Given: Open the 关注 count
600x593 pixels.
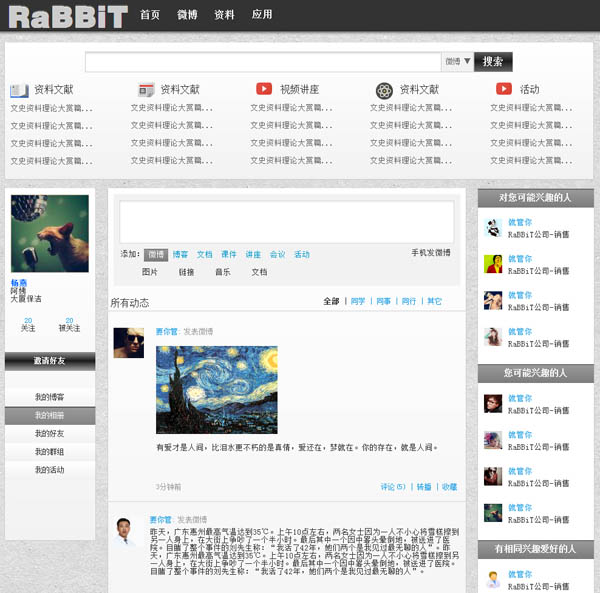Looking at the screenshot, I should 28,325.
